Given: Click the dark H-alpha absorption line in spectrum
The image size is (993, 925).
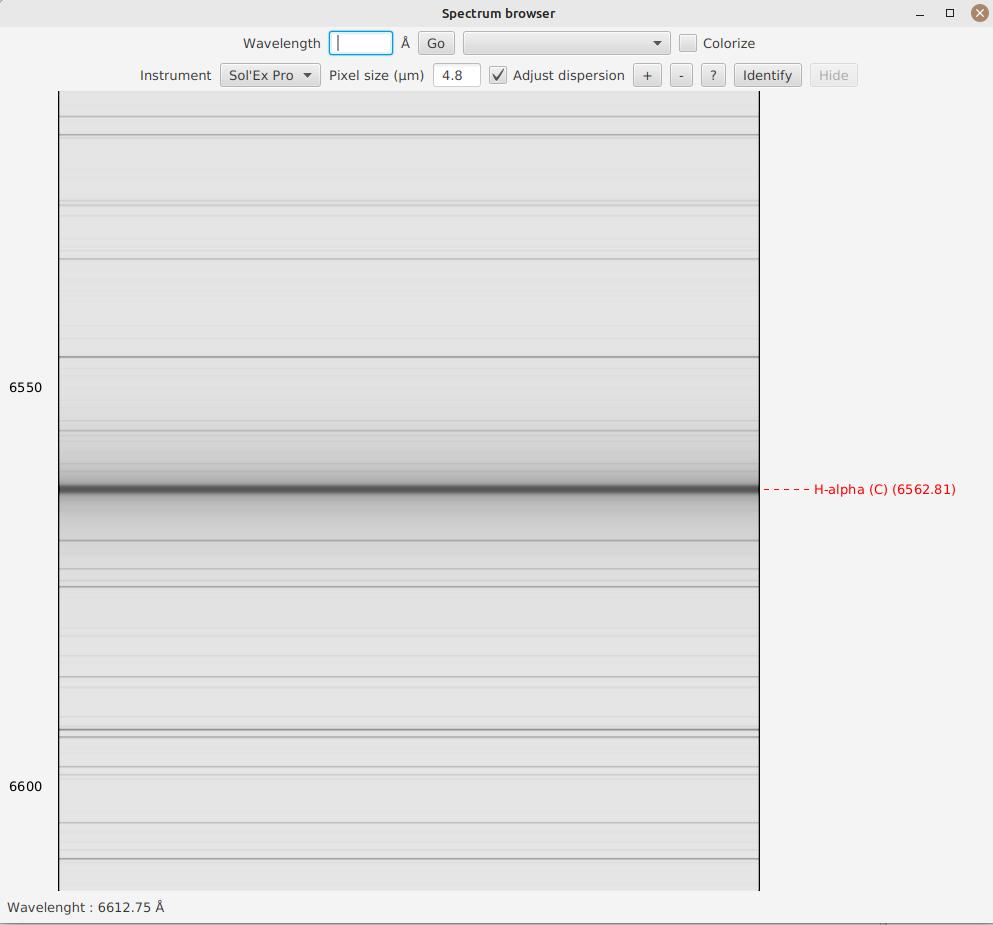Looking at the screenshot, I should click(x=408, y=489).
